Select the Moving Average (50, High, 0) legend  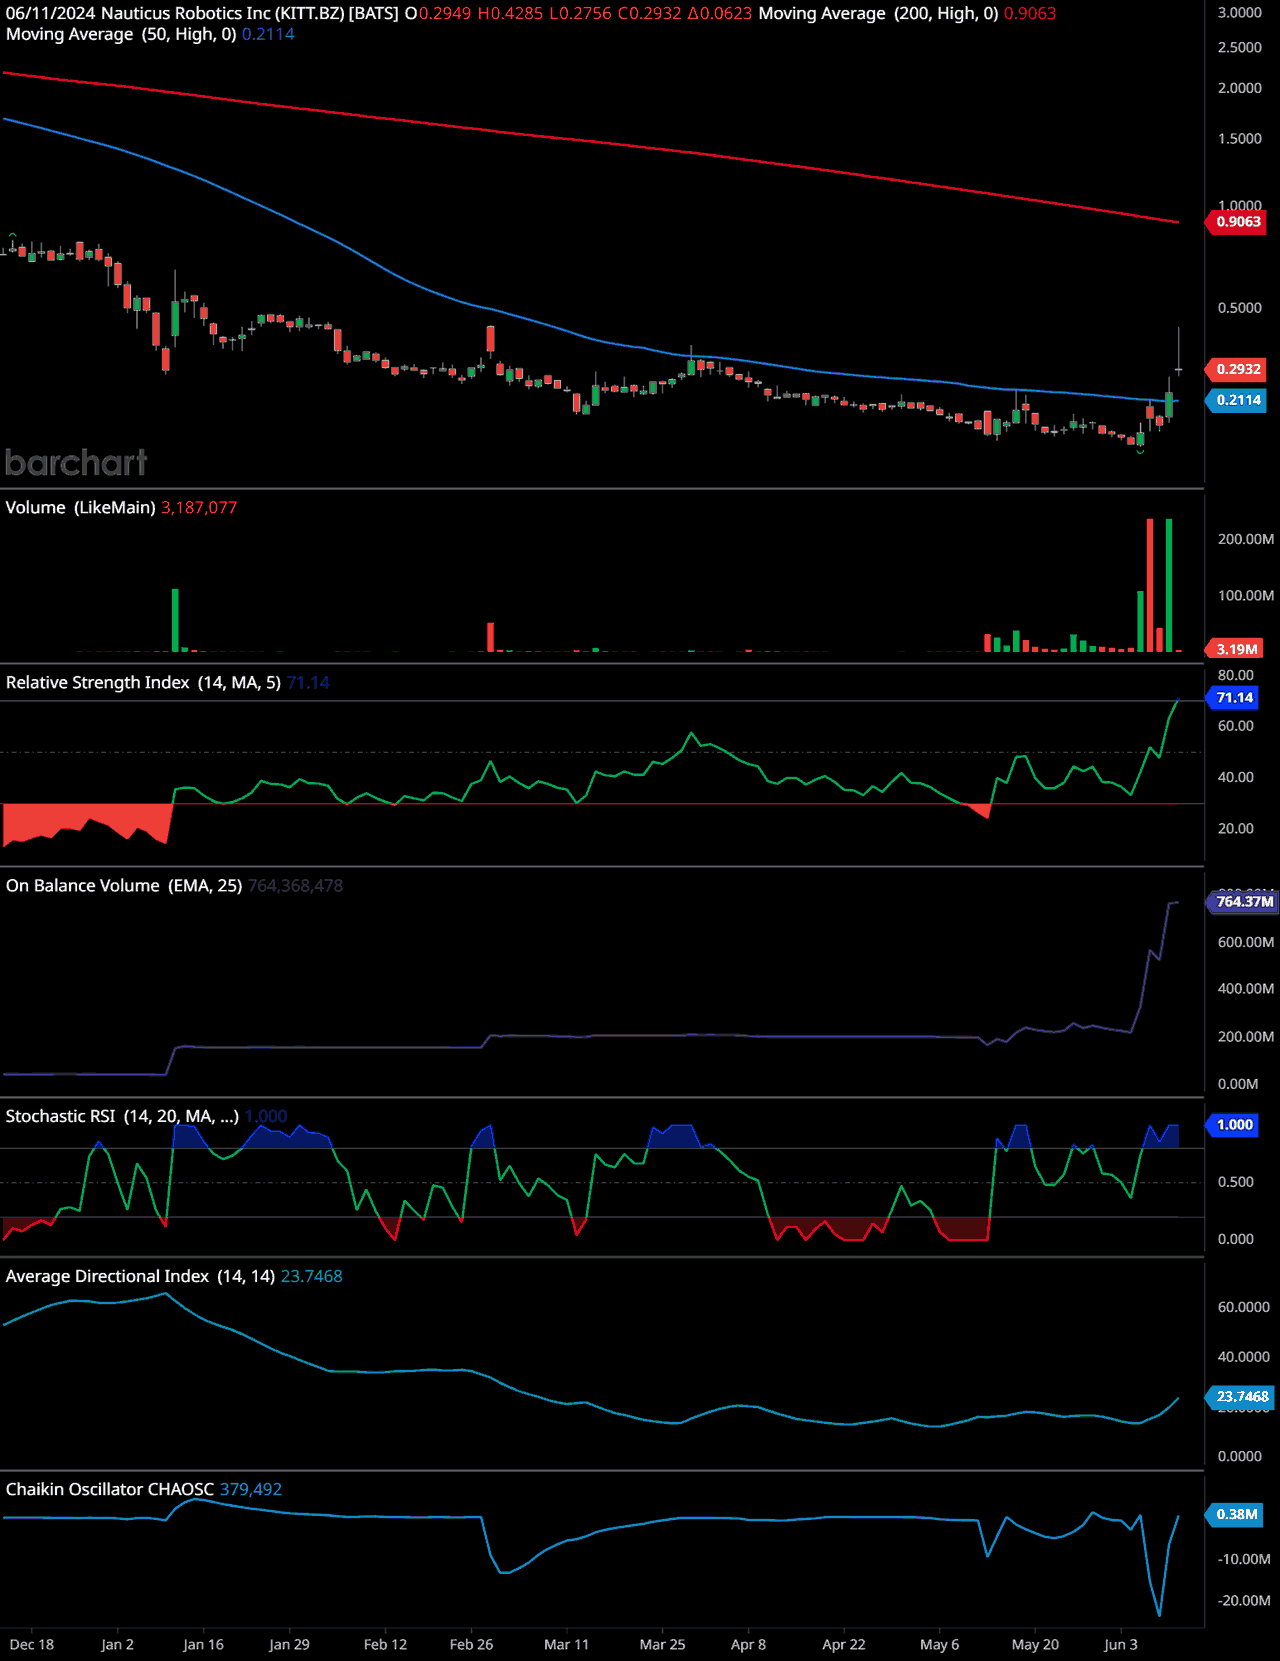click(121, 34)
